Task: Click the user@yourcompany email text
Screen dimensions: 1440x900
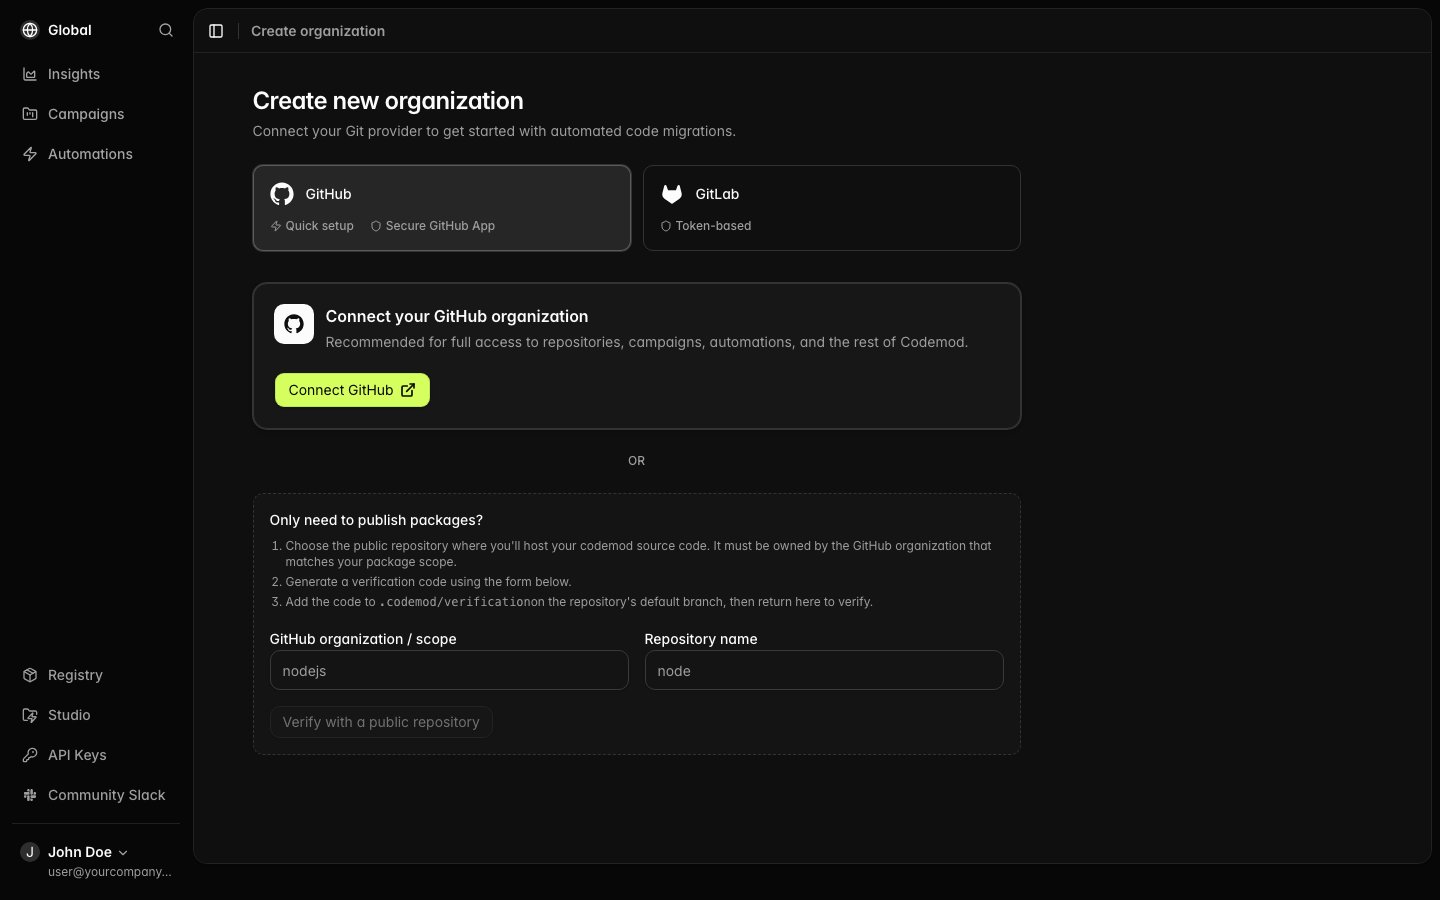Action: [110, 872]
